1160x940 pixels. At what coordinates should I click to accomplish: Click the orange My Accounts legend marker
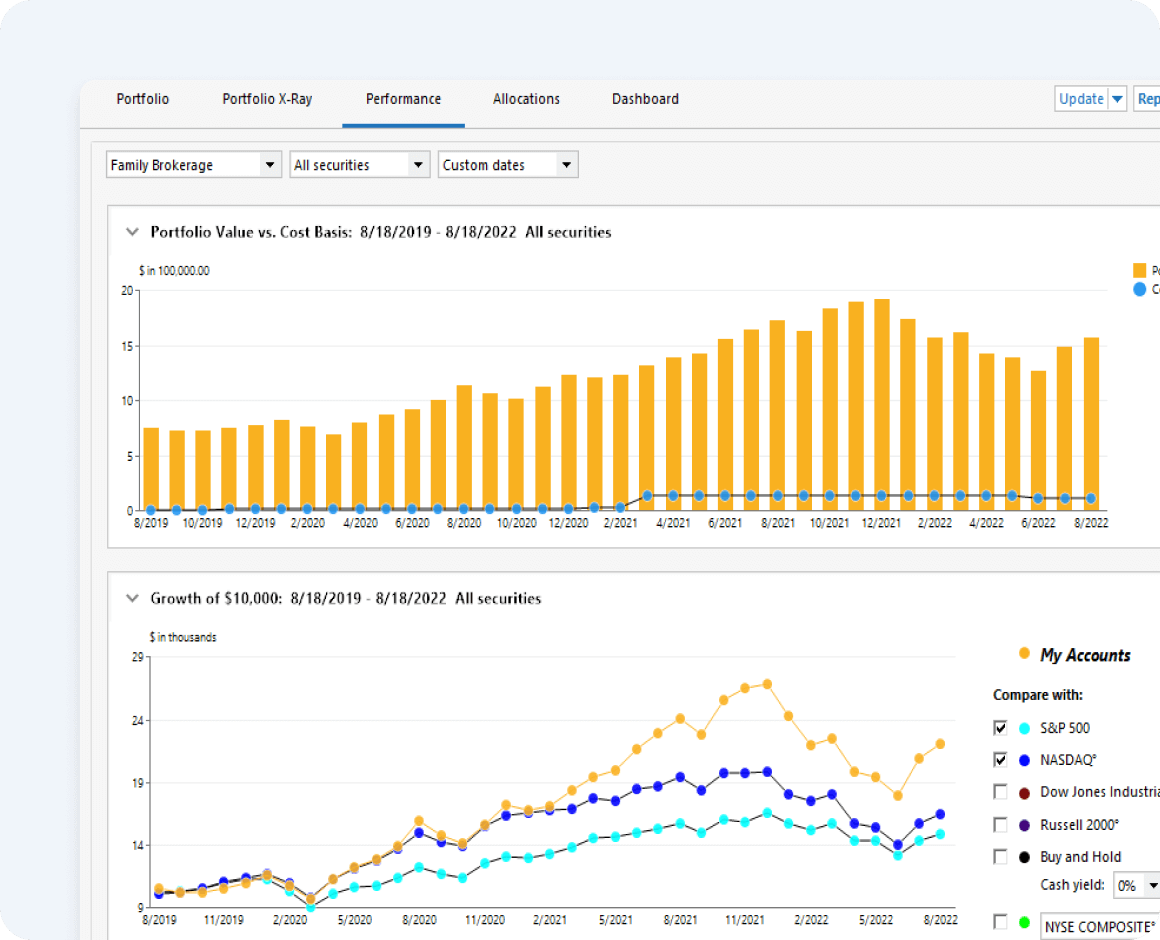(x=1024, y=654)
